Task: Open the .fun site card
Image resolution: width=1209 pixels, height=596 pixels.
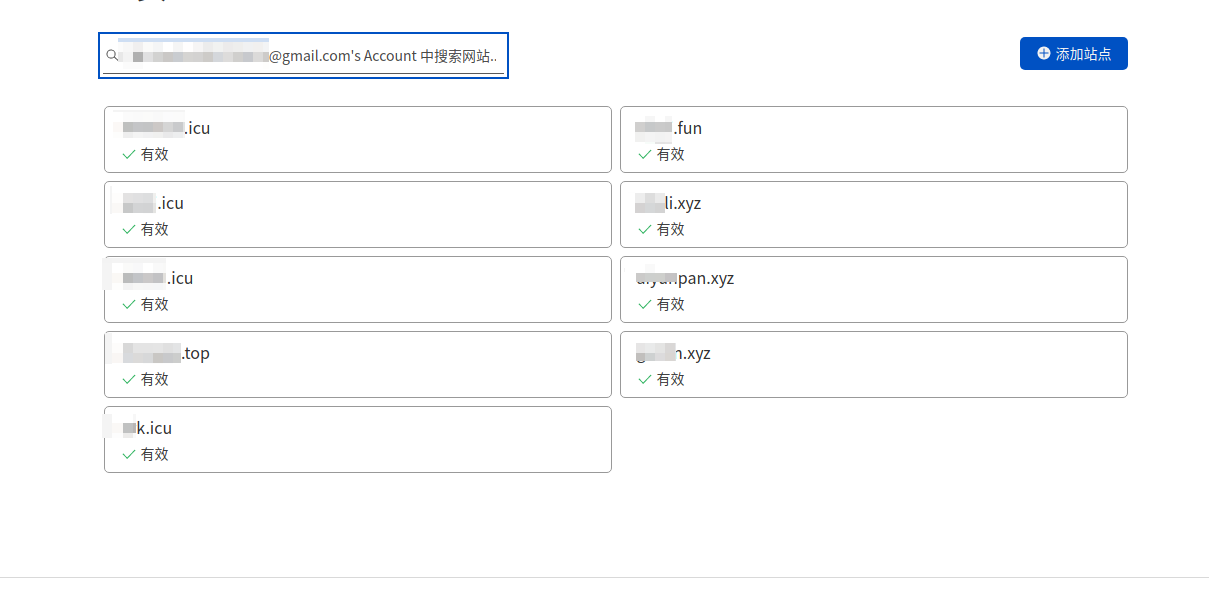Action: click(873, 139)
